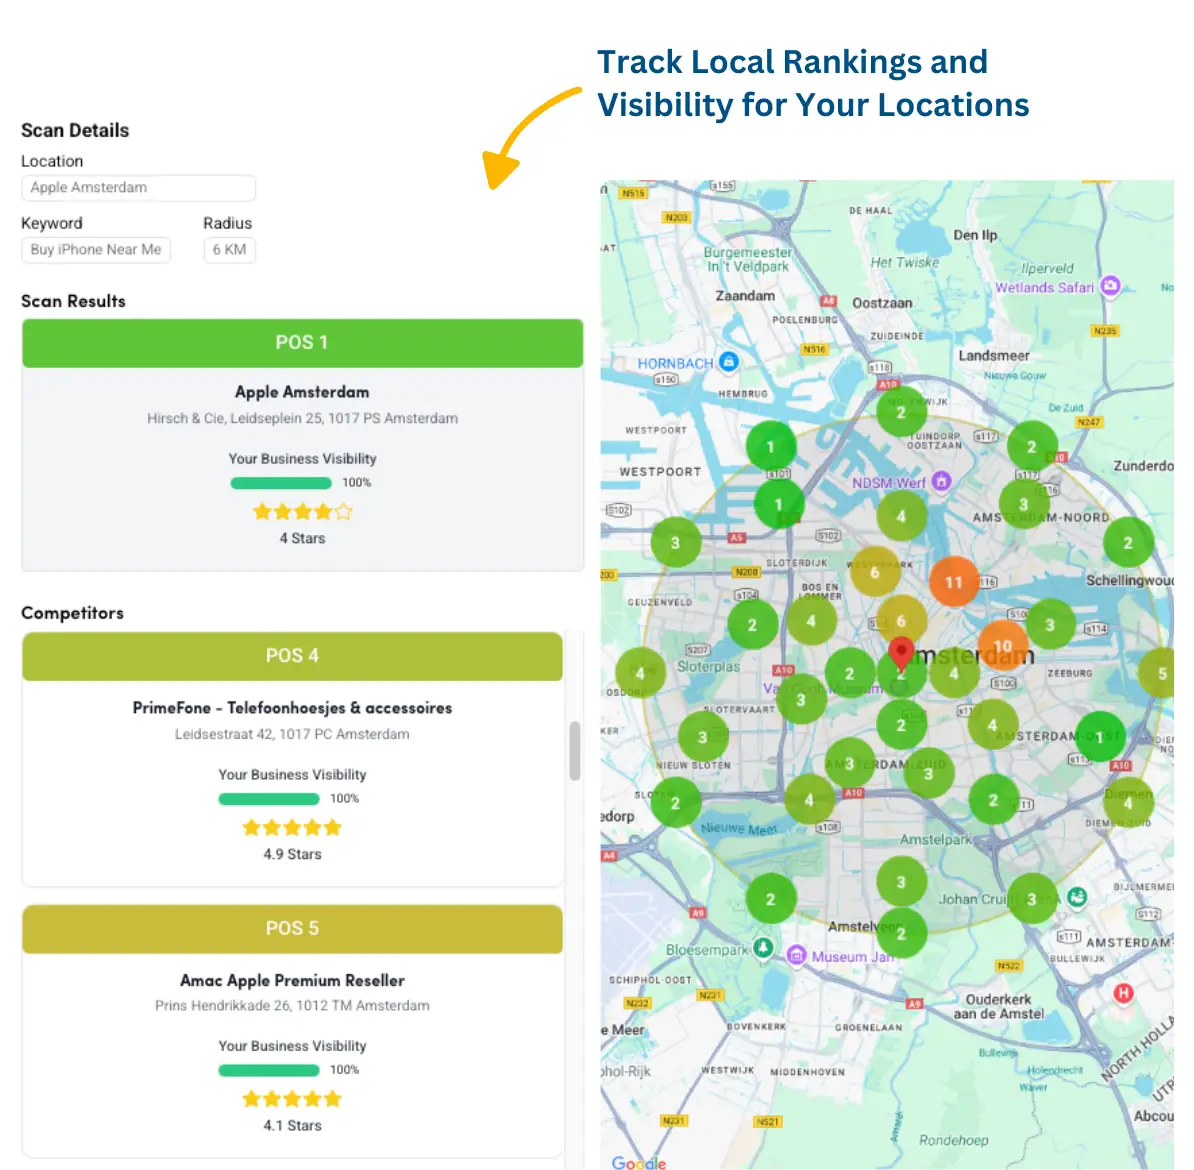Click the competitors list scrollbar
Image resolution: width=1194 pixels, height=1170 pixels.
575,750
